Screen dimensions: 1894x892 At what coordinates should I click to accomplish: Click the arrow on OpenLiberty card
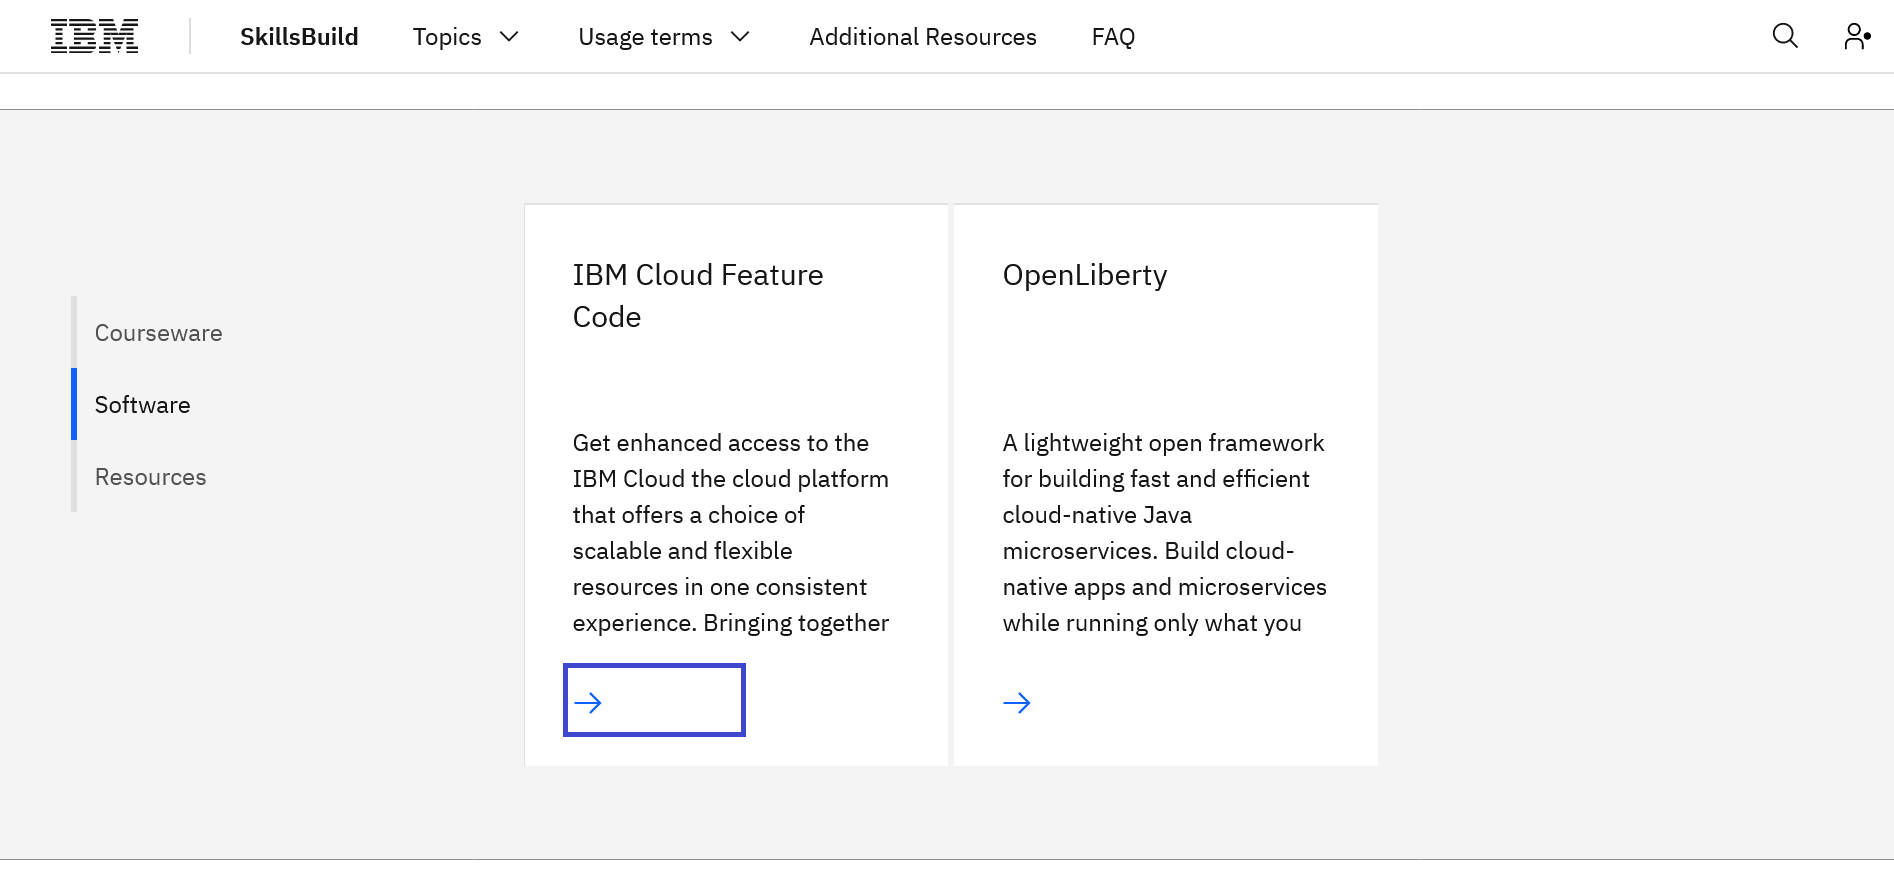(1017, 702)
